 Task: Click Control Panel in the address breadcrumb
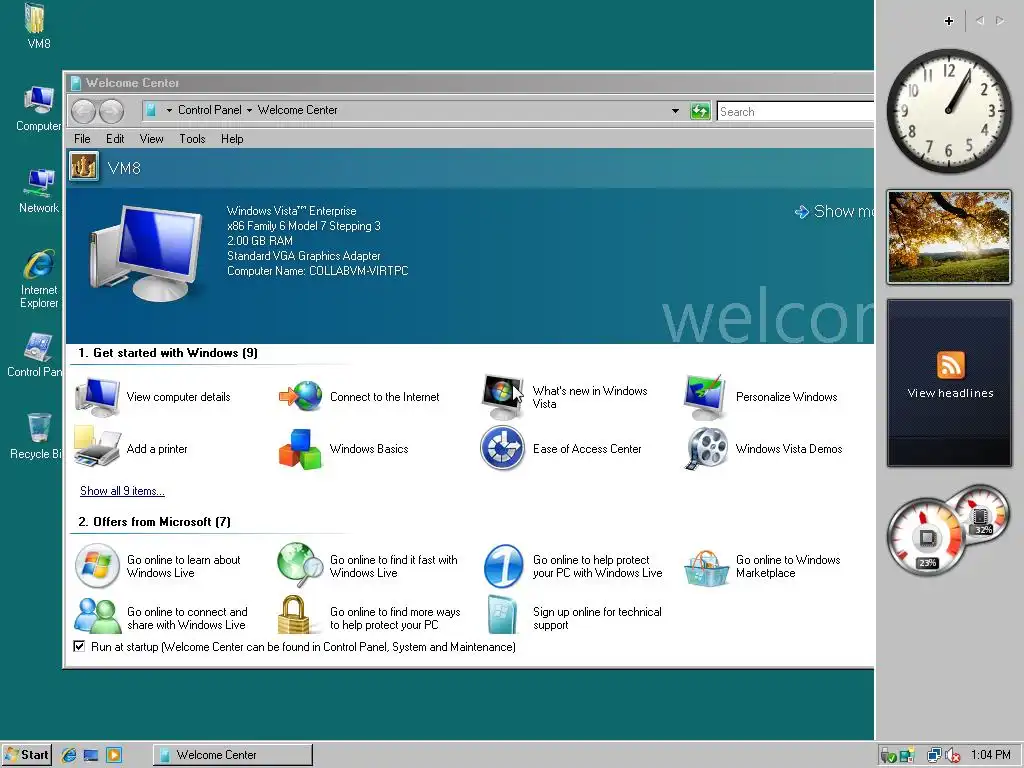click(210, 110)
